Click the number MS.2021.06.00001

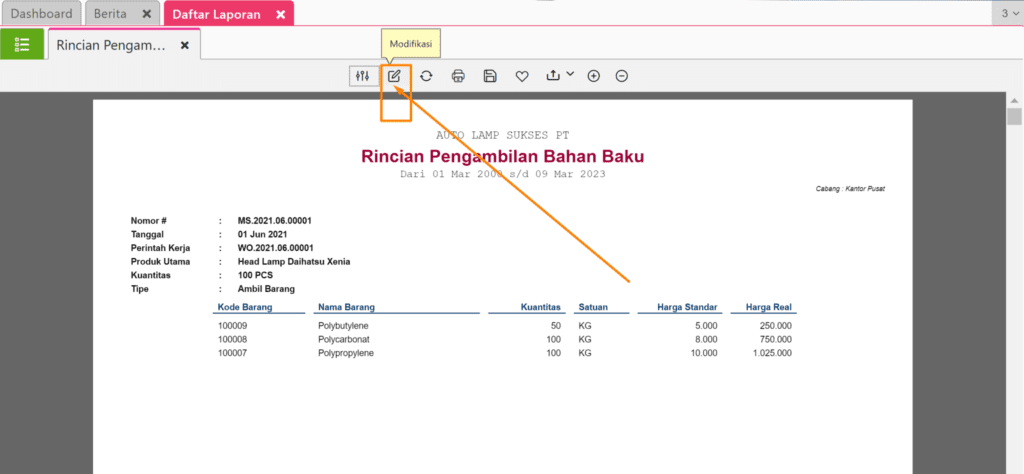pyautogui.click(x=274, y=221)
